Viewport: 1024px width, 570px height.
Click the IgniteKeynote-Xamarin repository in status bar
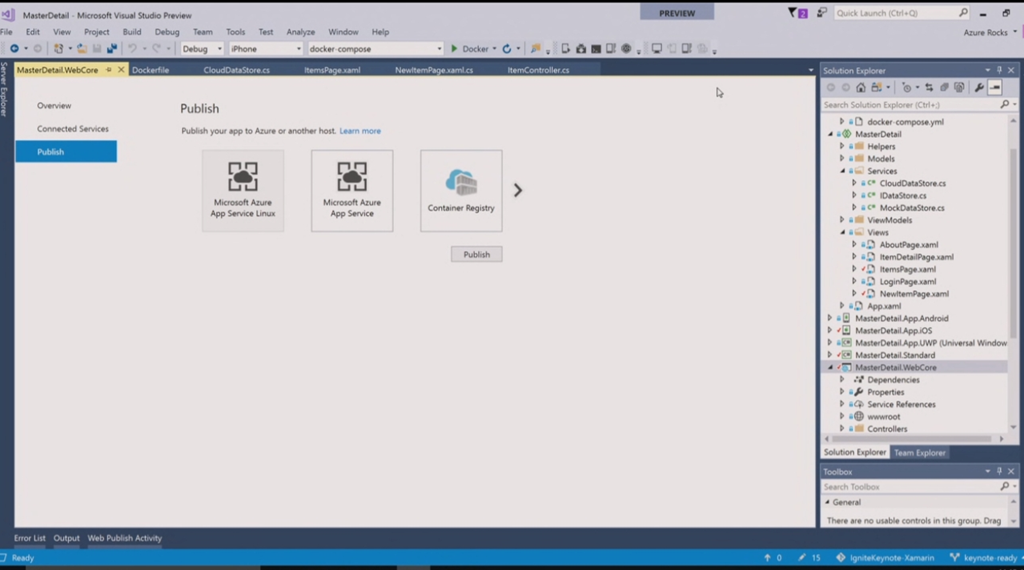885,558
